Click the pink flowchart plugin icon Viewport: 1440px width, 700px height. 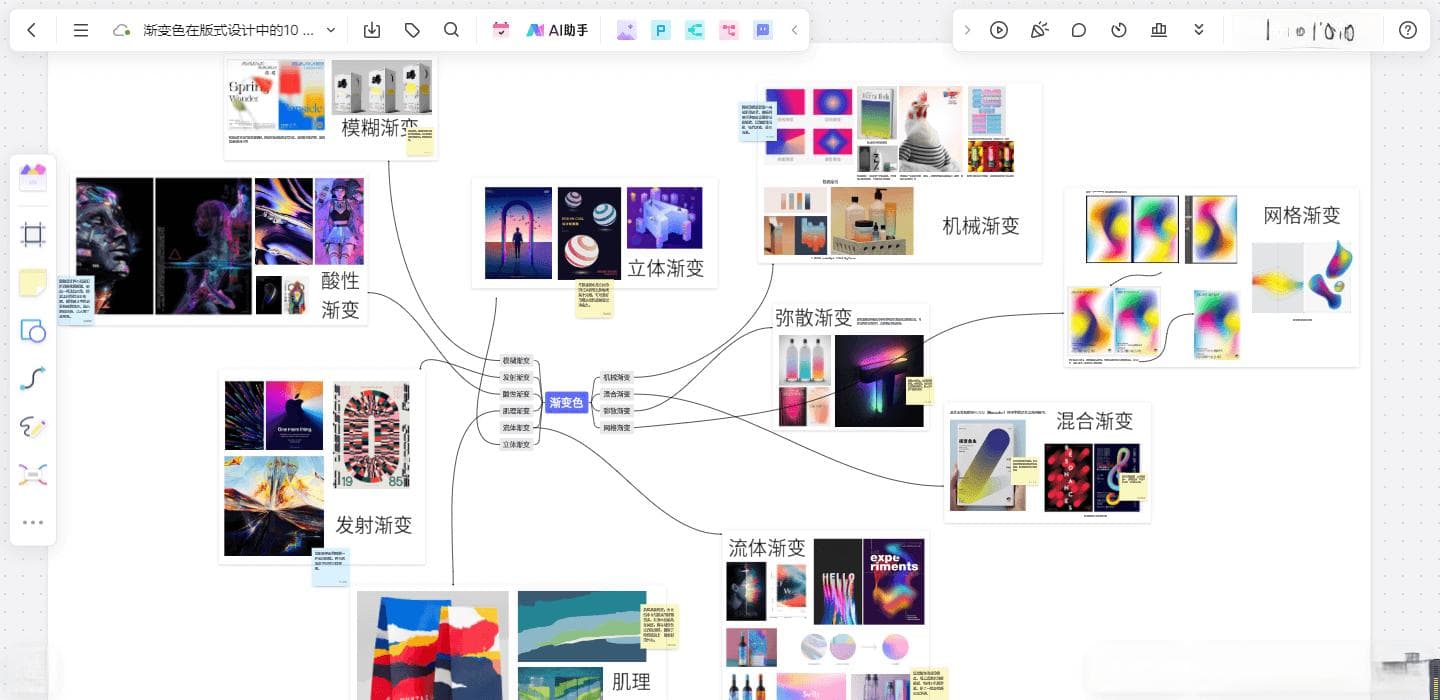[728, 30]
